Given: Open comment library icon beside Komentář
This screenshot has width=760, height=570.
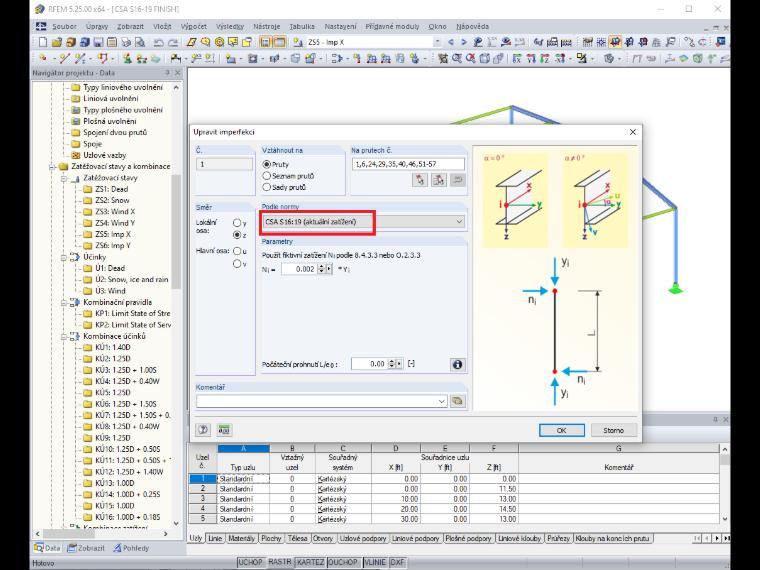Looking at the screenshot, I should pyautogui.click(x=458, y=401).
